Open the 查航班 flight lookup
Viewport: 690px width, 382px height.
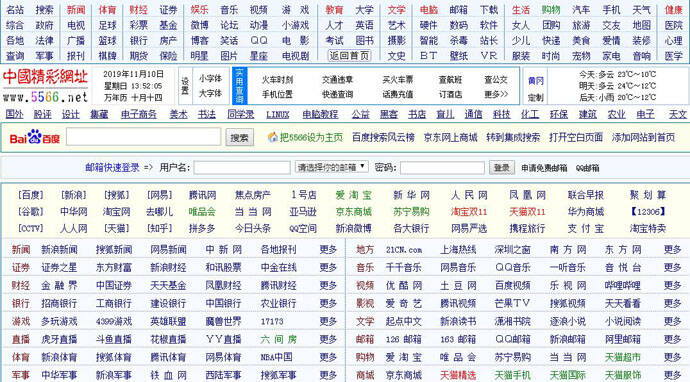tap(450, 80)
